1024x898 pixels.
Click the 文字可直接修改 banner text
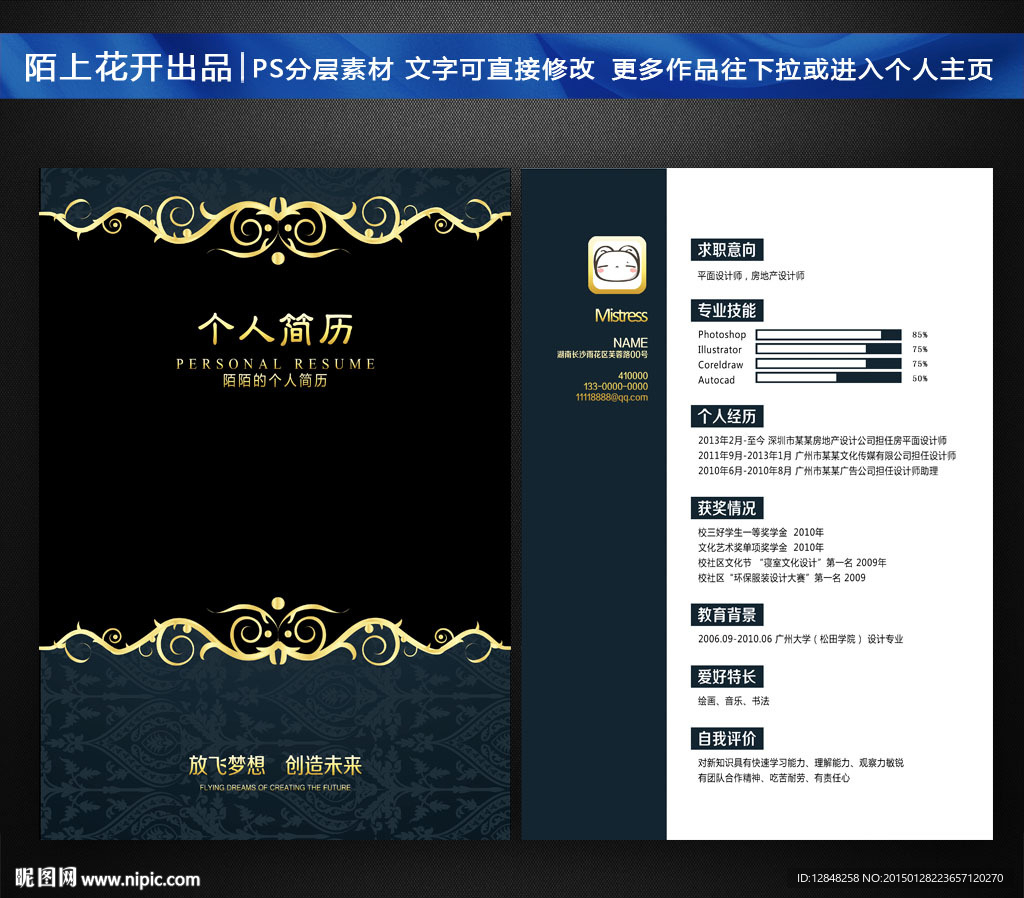tap(500, 69)
